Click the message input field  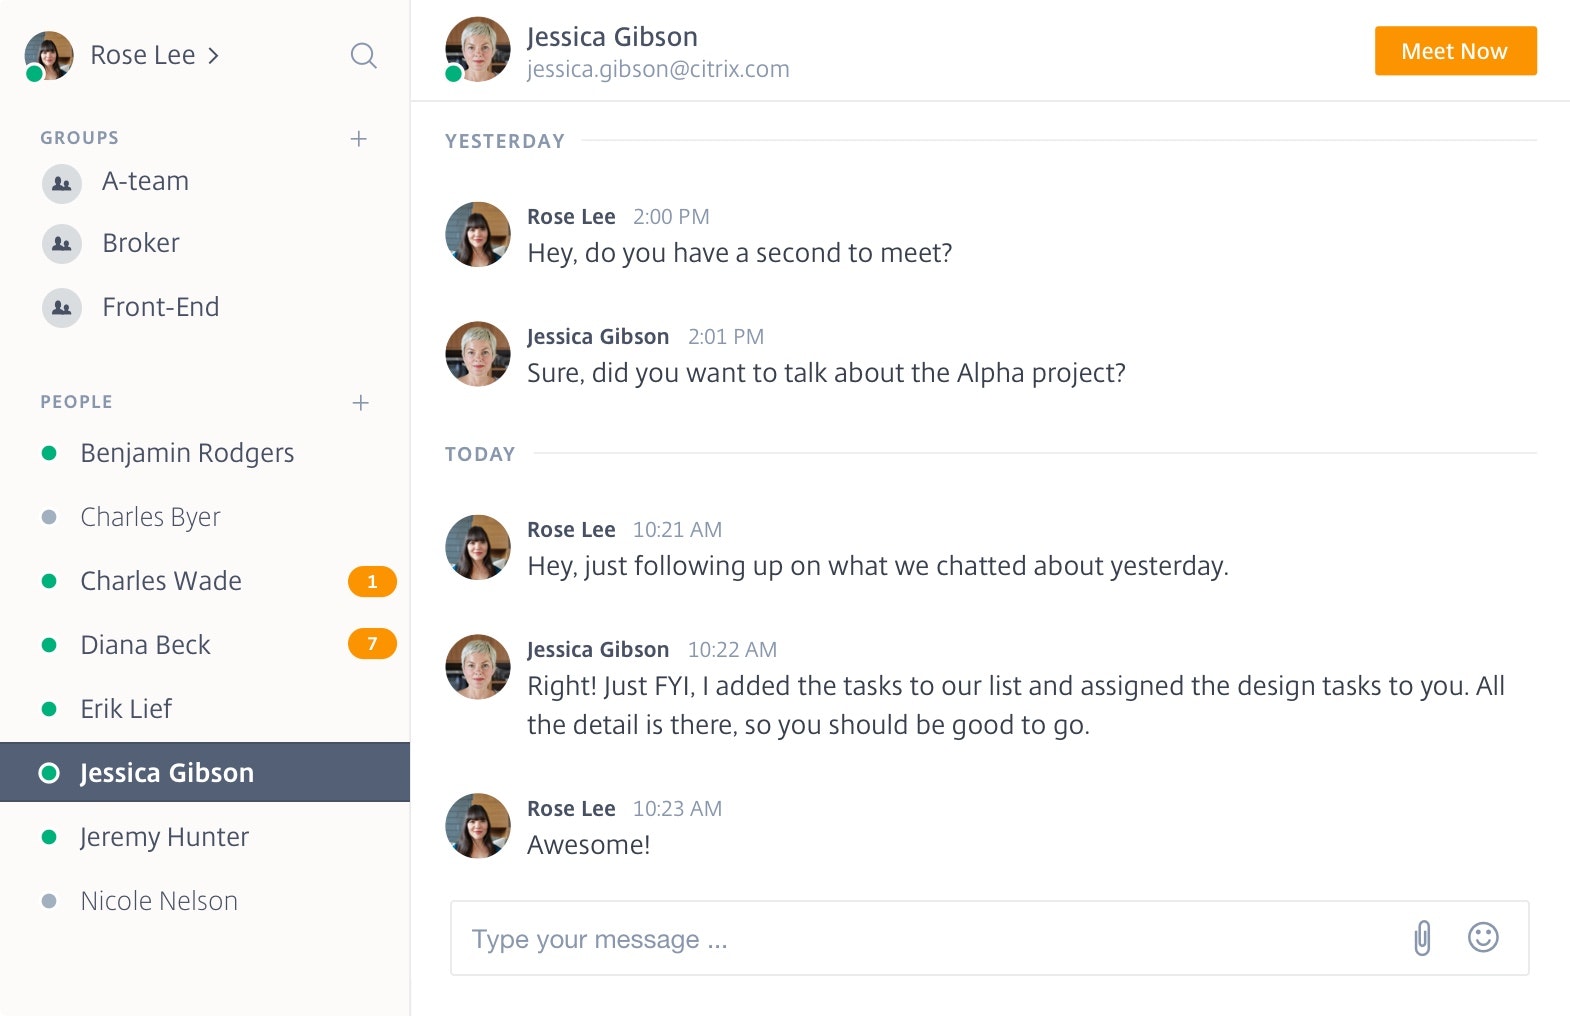click(x=930, y=939)
